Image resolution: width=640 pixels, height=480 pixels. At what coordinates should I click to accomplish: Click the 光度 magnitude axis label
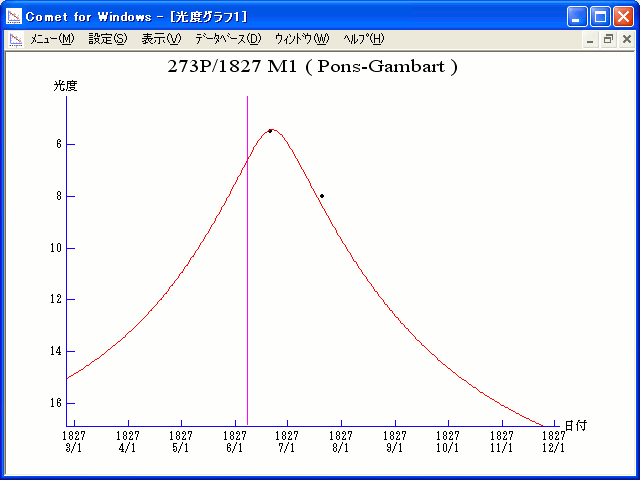click(x=65, y=86)
